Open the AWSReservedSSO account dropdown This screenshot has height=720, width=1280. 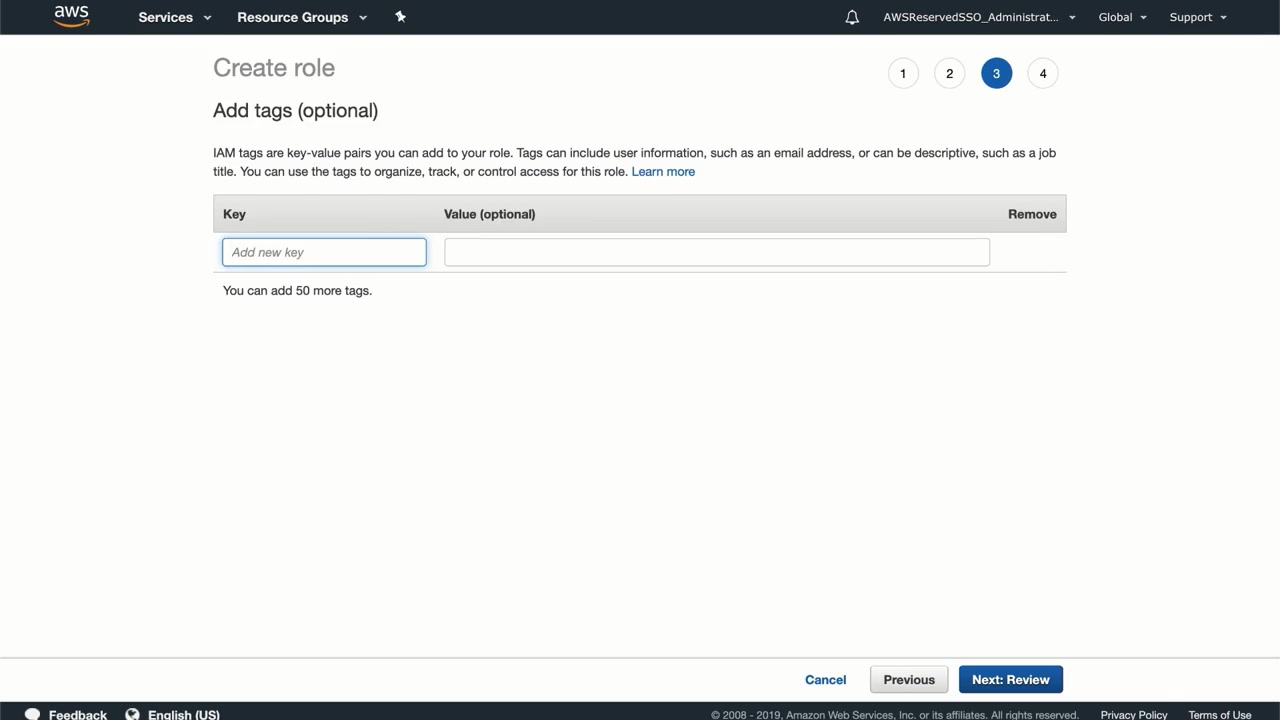(979, 17)
